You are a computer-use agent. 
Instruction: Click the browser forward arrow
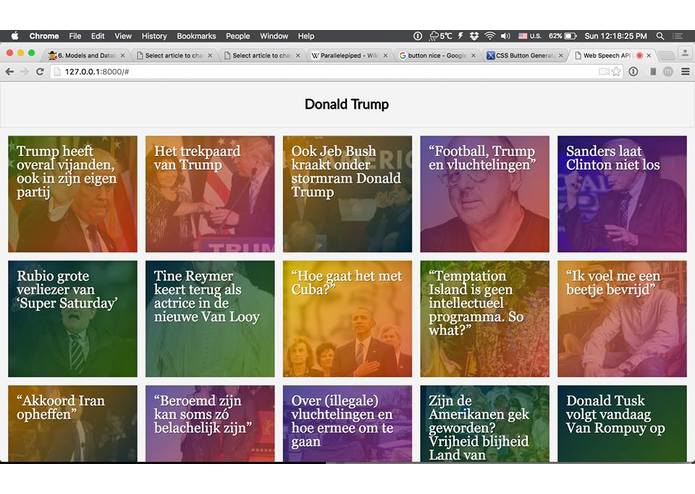pos(24,71)
